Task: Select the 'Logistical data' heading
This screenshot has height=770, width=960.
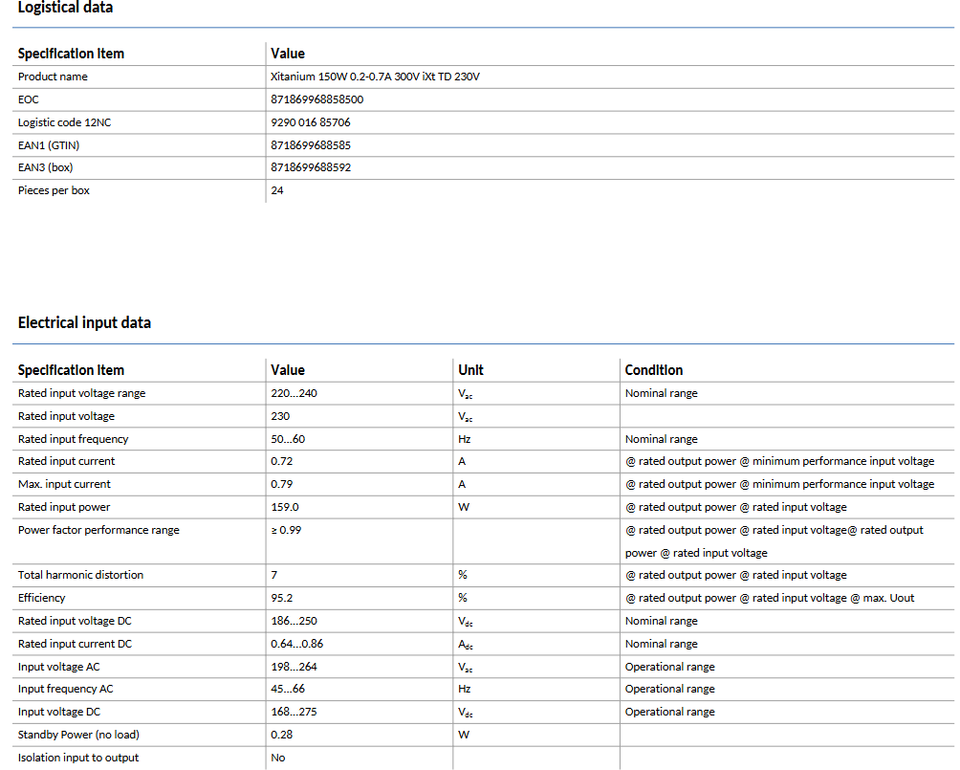Action: coord(65,7)
